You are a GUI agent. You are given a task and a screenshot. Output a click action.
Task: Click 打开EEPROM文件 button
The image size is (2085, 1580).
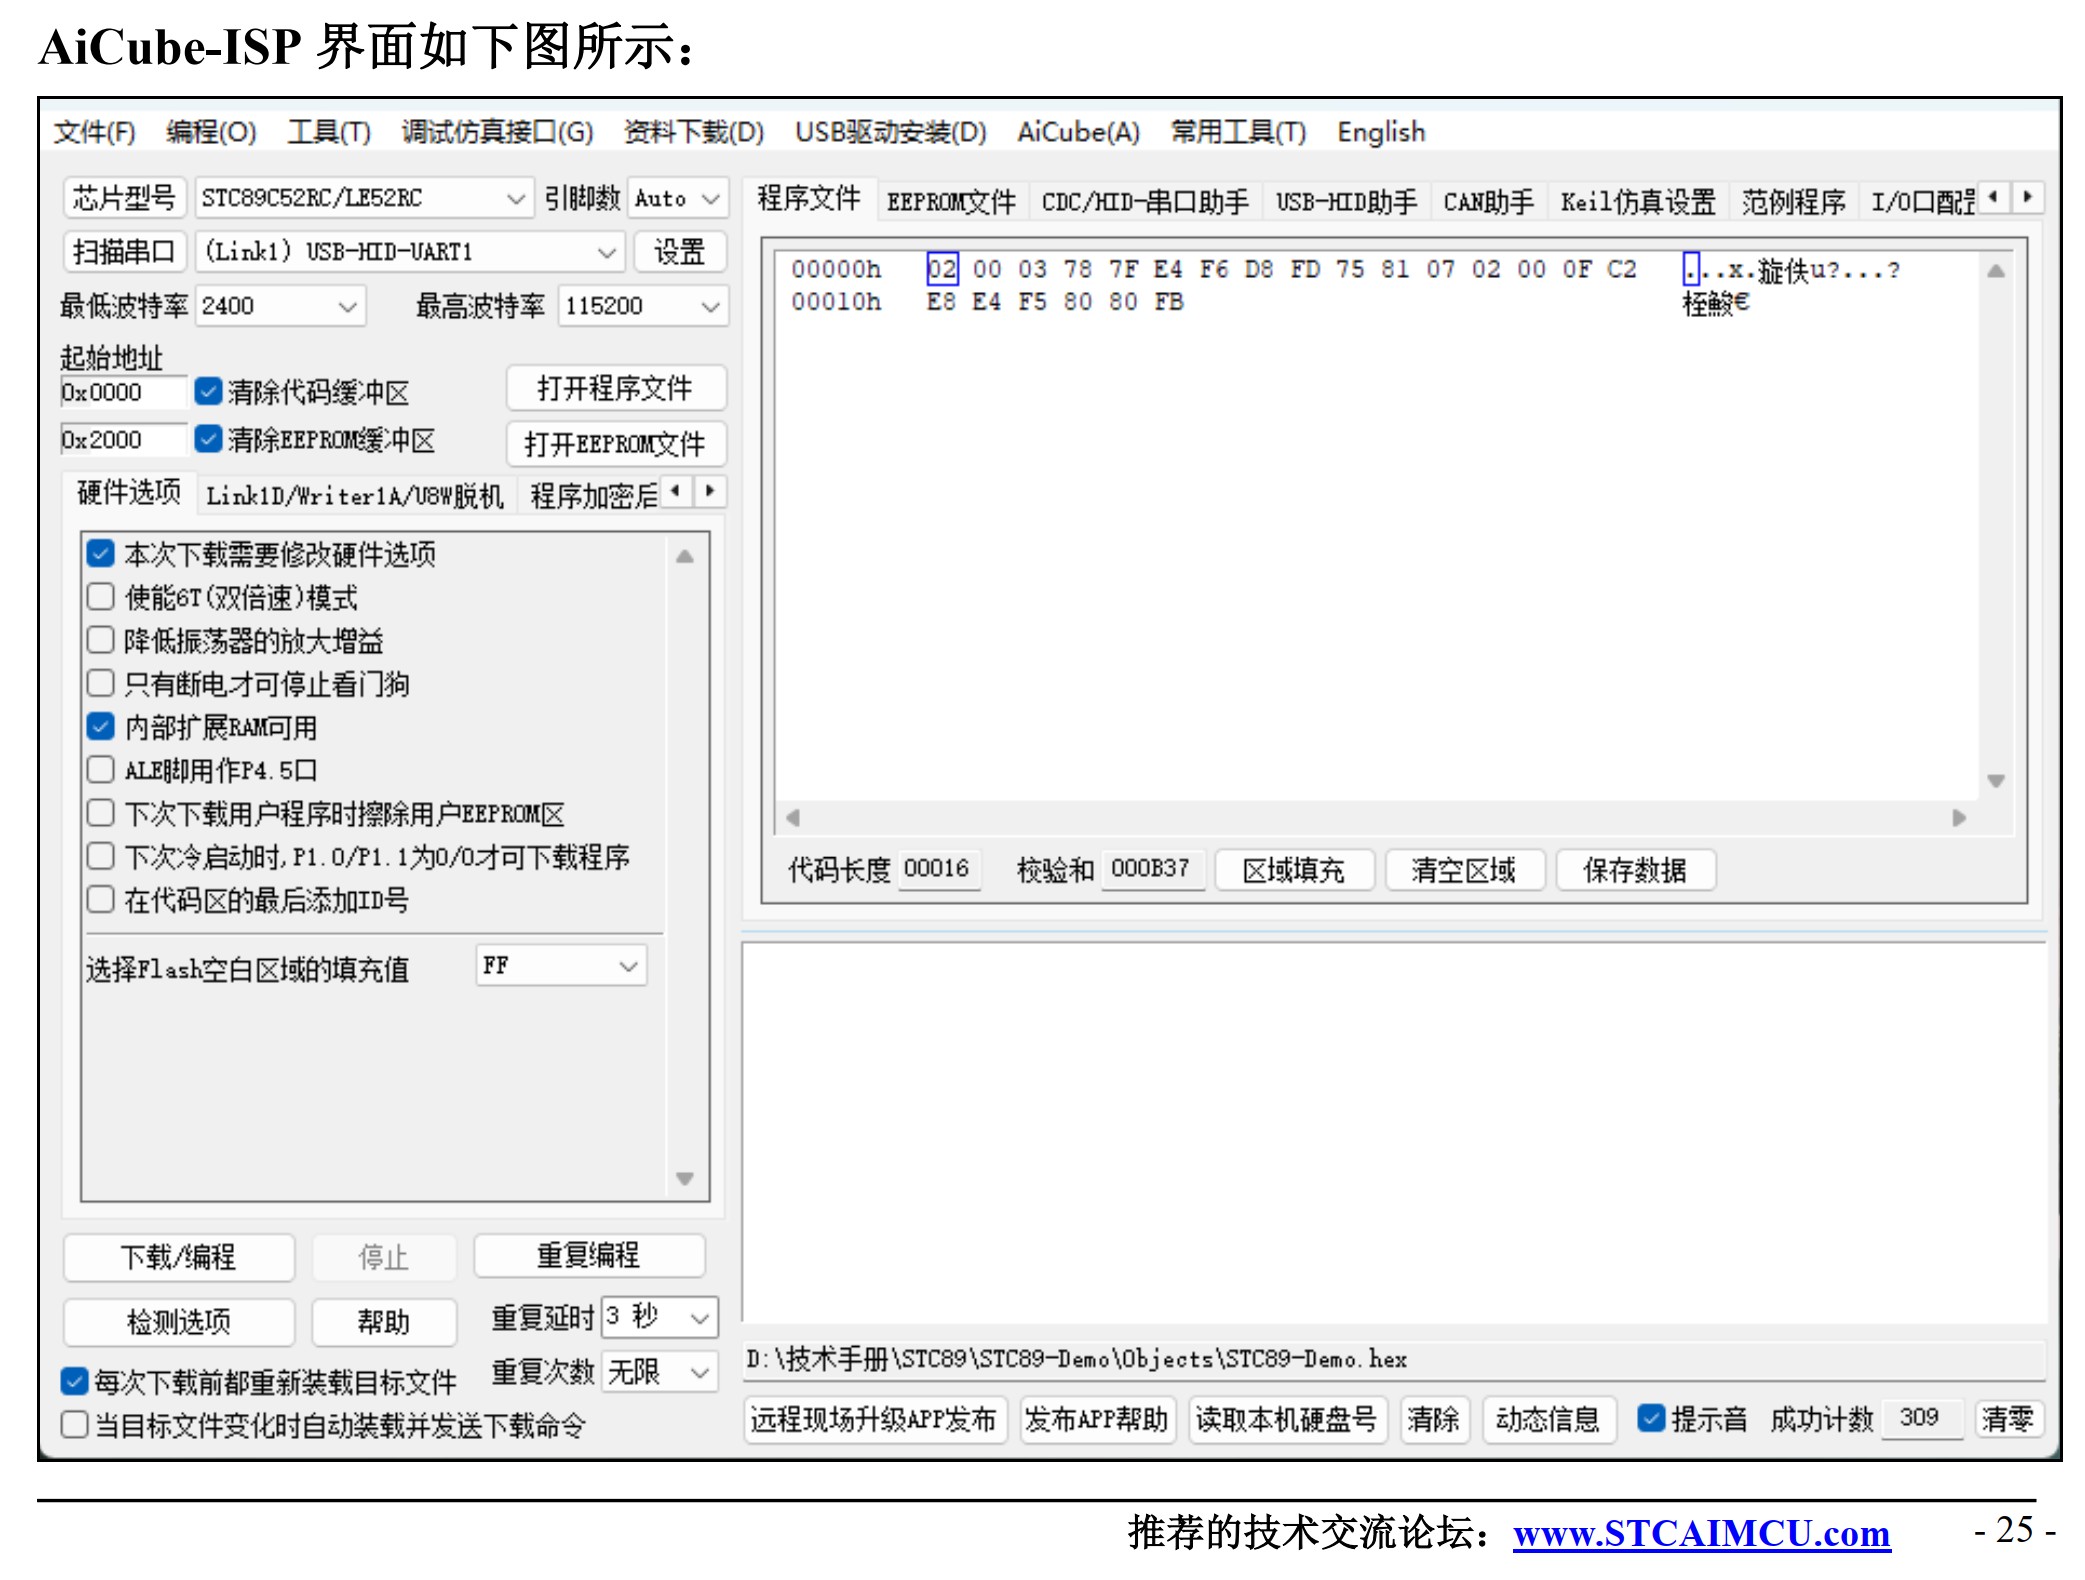(616, 444)
